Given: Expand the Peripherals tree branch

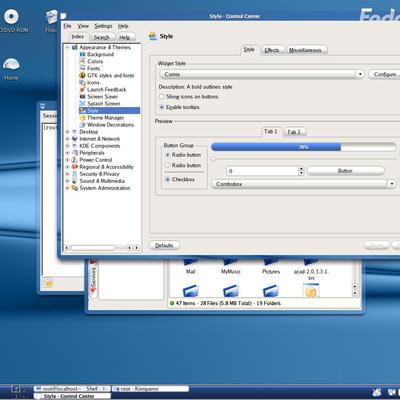Looking at the screenshot, I should click(68, 153).
